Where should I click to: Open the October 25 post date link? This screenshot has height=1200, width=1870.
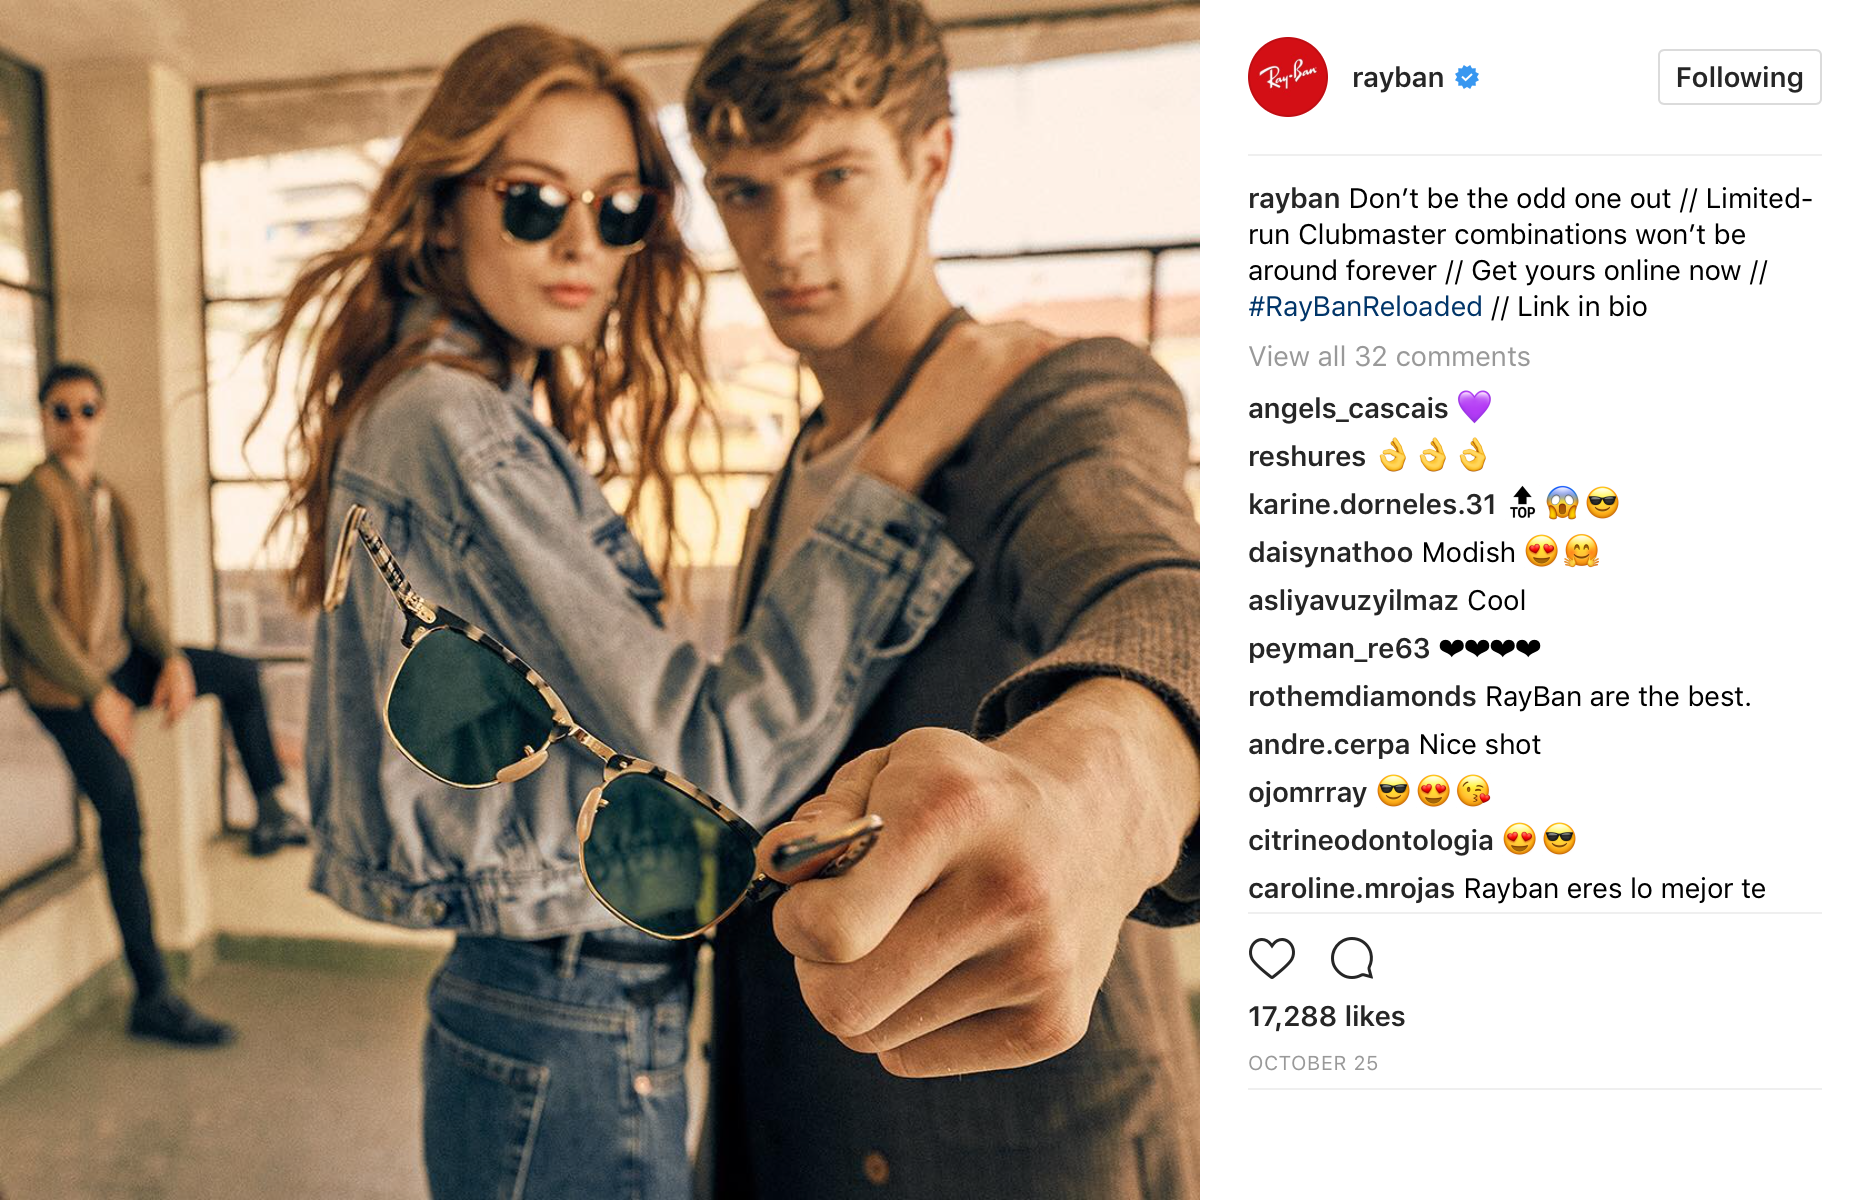tap(1313, 1064)
